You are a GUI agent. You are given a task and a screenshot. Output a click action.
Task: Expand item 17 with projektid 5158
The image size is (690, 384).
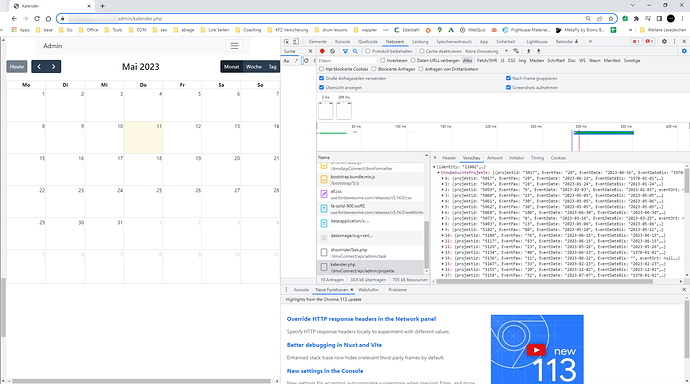443,275
